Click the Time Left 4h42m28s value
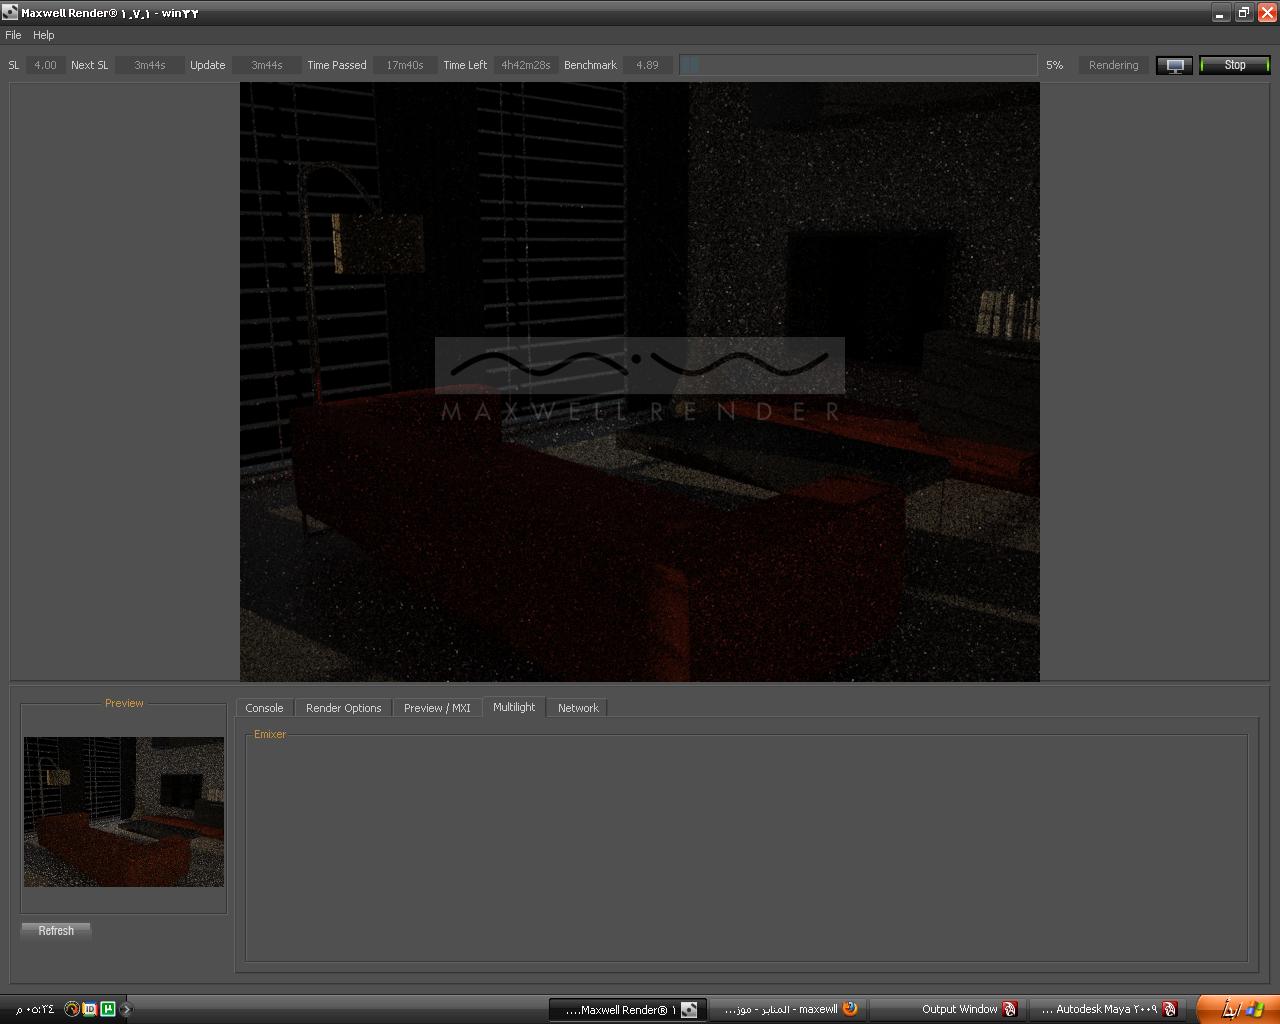The image size is (1280, 1024). pos(526,65)
